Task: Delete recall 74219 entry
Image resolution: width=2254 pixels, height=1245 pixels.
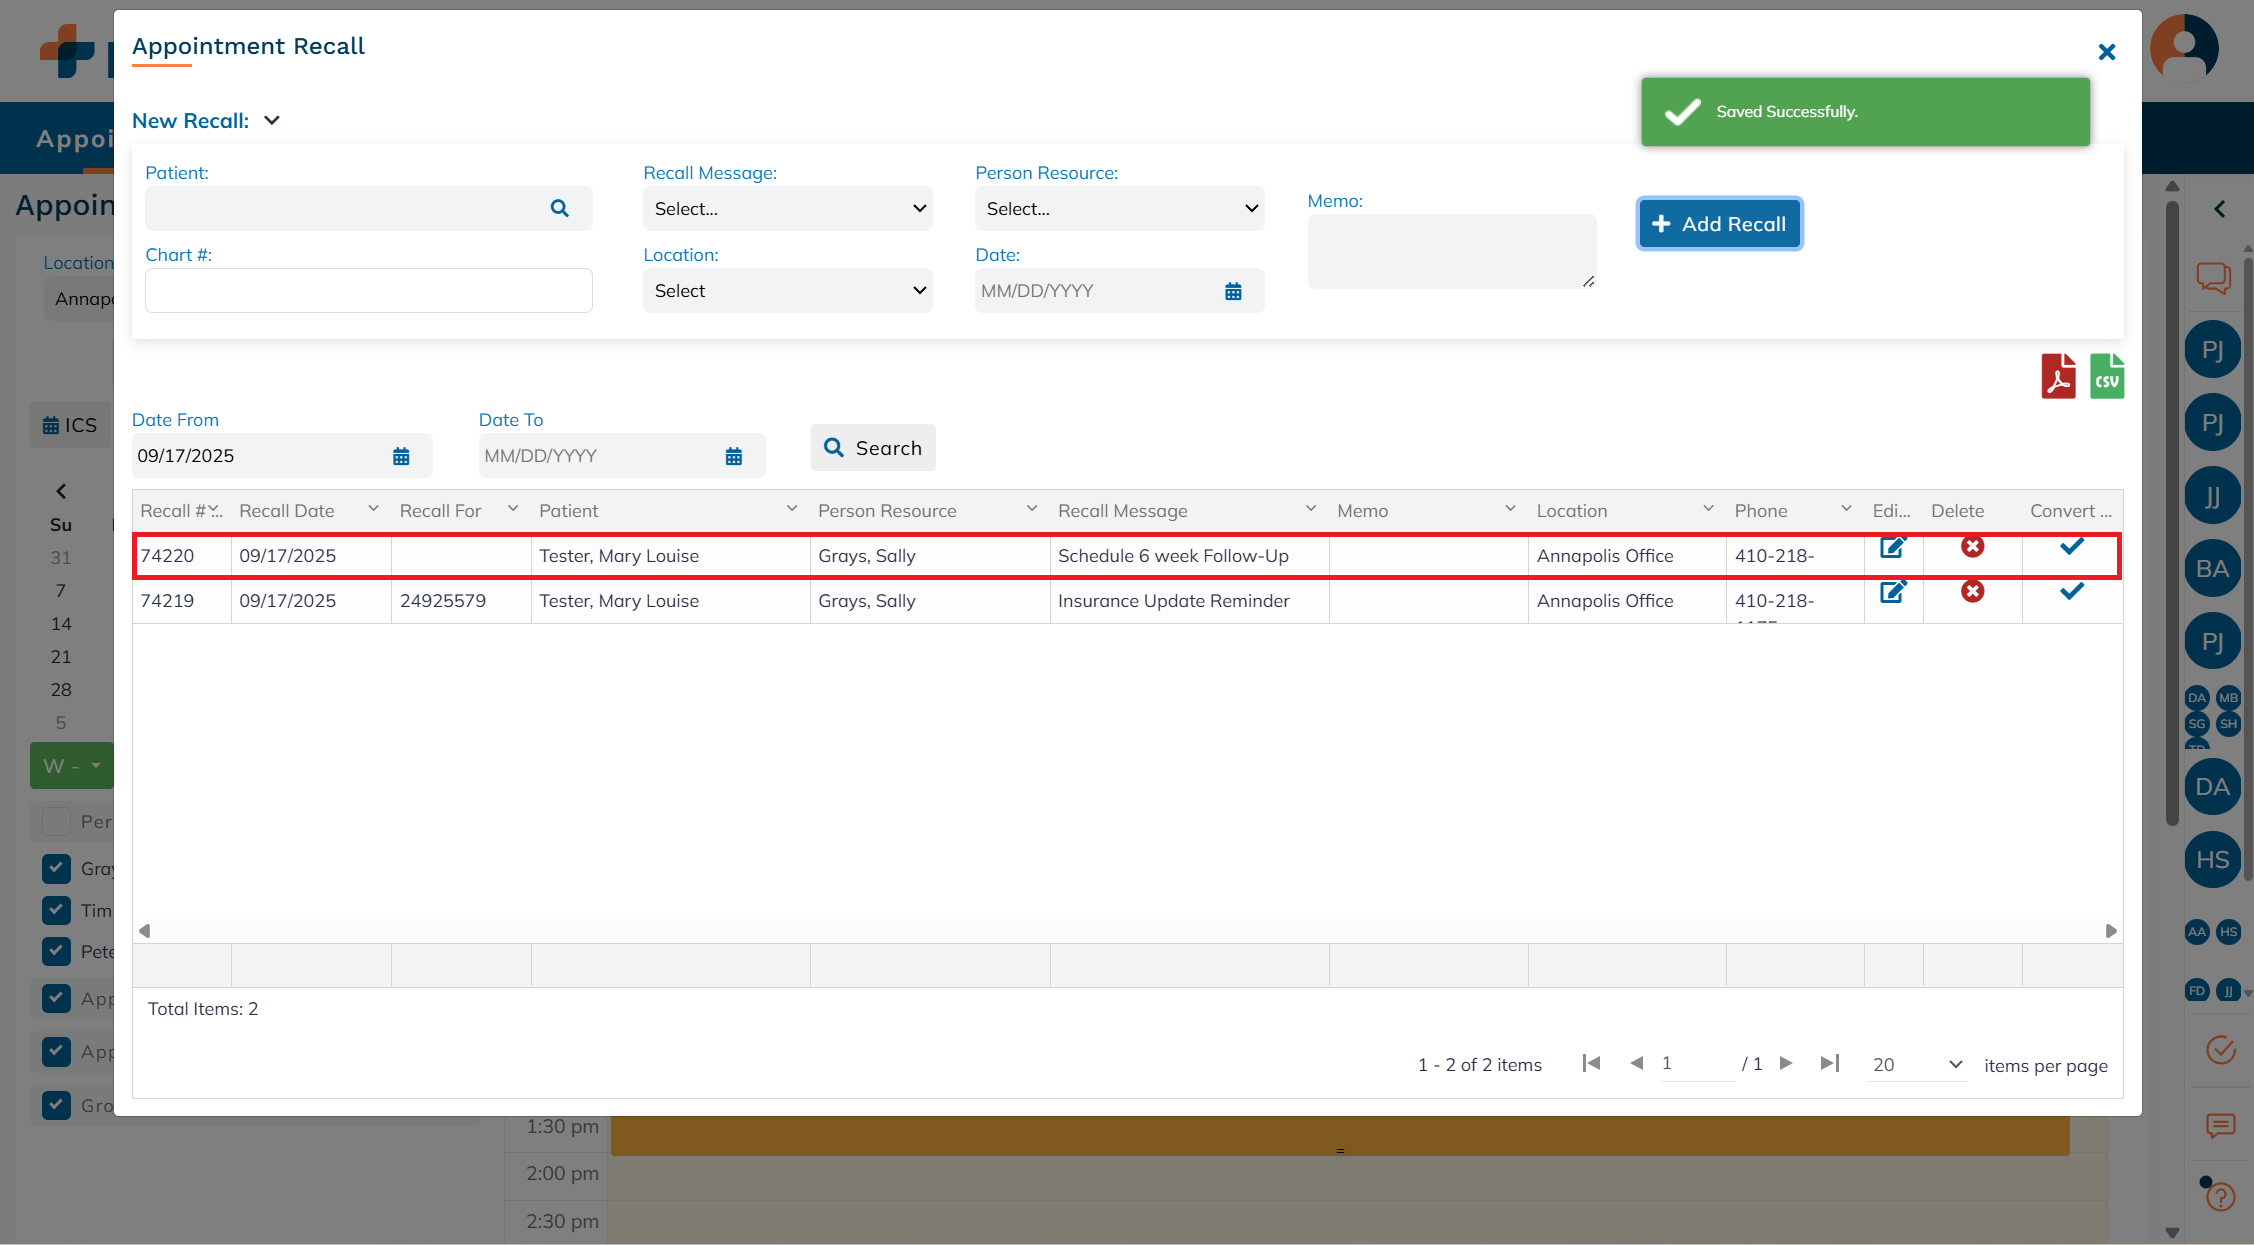Action: [1972, 592]
